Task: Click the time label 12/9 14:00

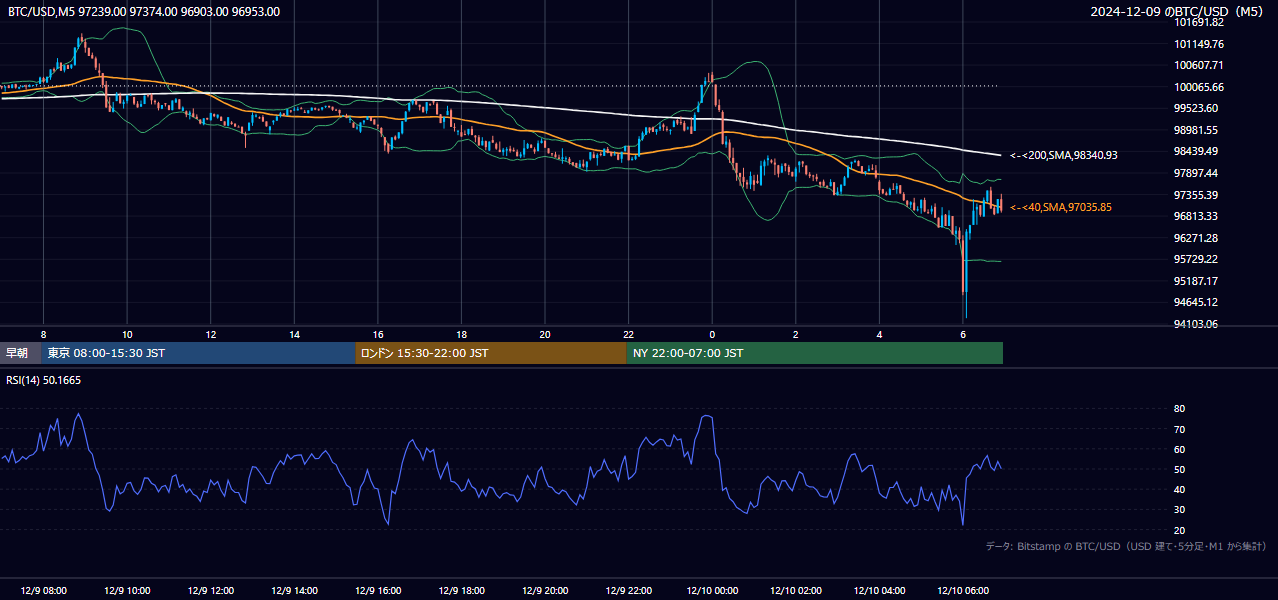Action: coord(294,591)
